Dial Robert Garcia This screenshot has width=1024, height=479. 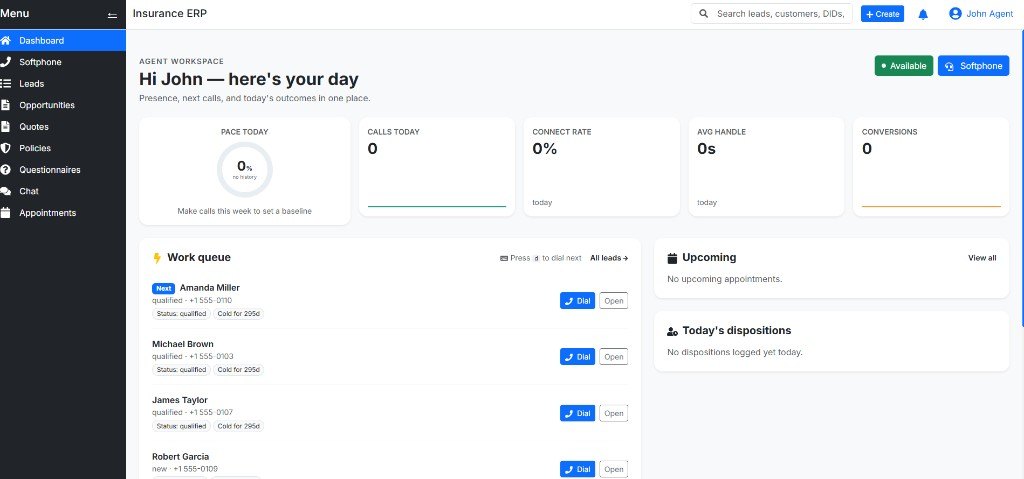point(577,469)
